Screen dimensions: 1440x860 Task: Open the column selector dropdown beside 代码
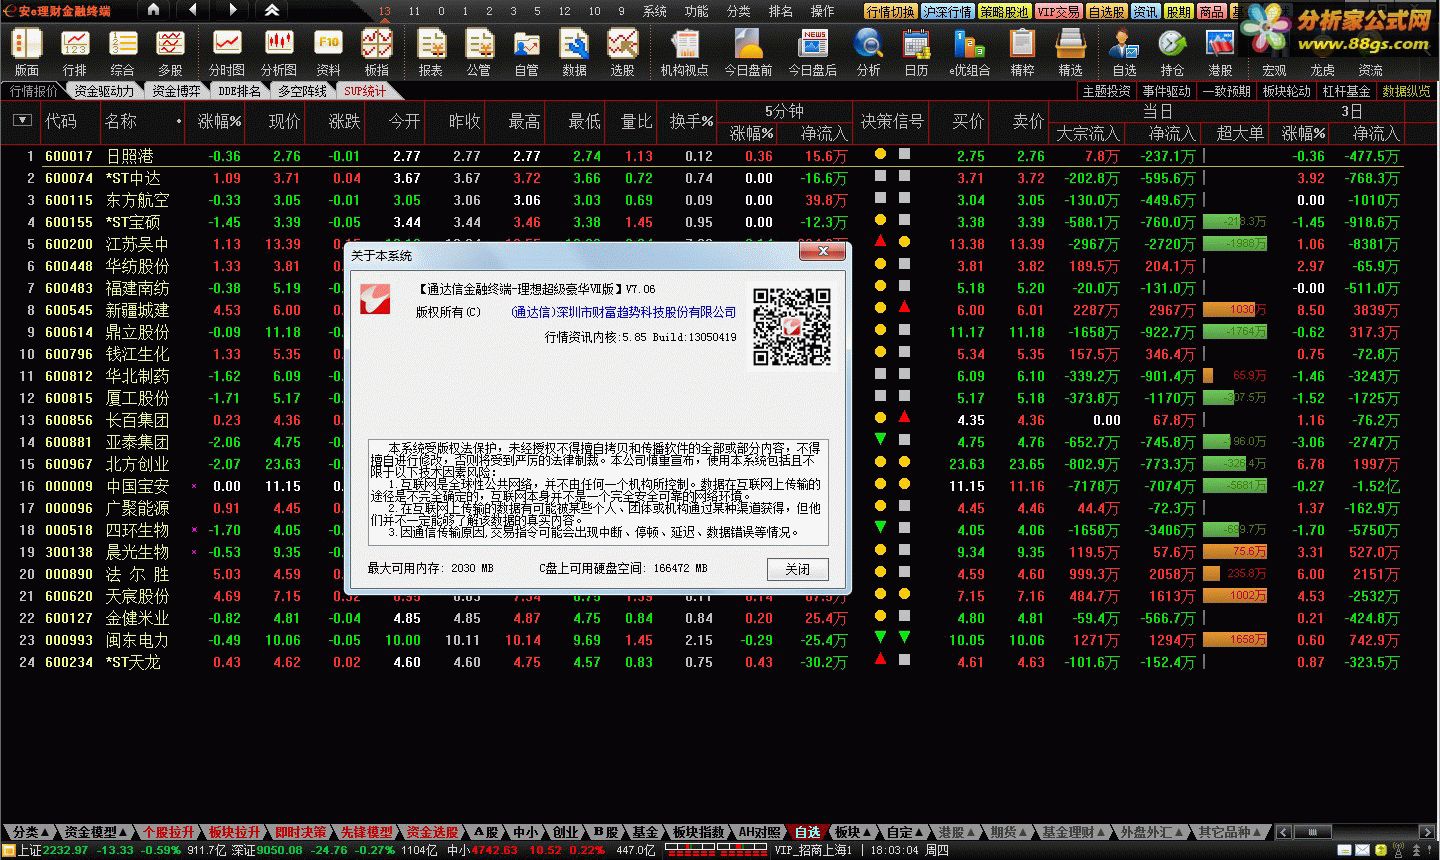tap(22, 121)
